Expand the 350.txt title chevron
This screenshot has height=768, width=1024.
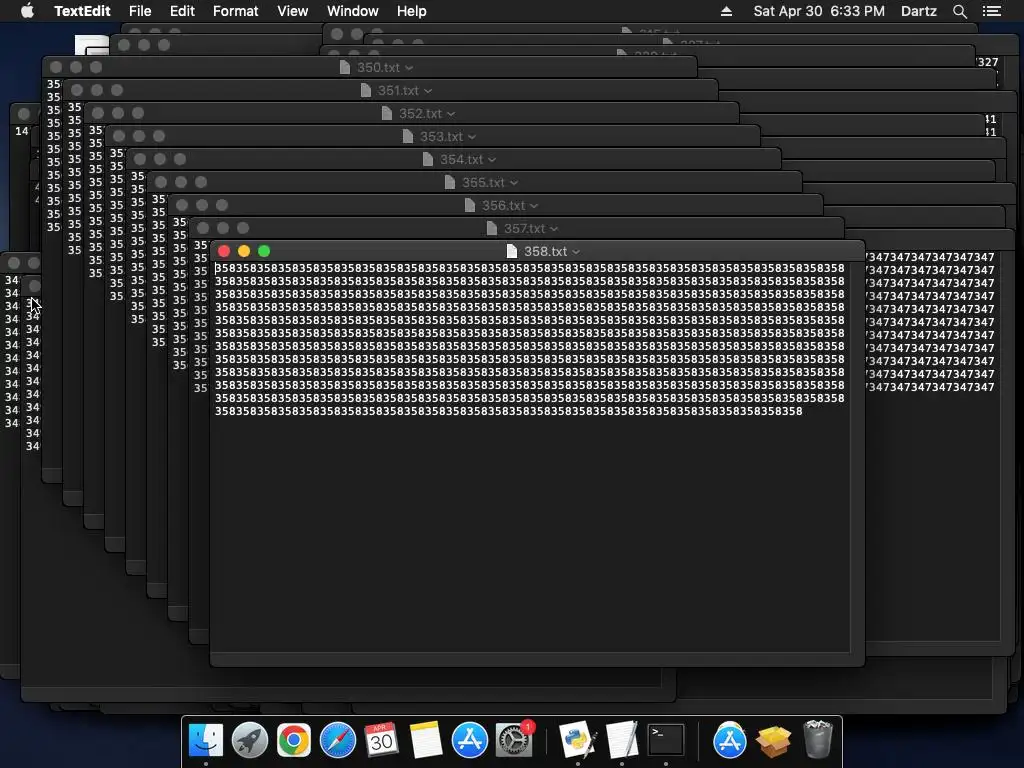point(409,69)
